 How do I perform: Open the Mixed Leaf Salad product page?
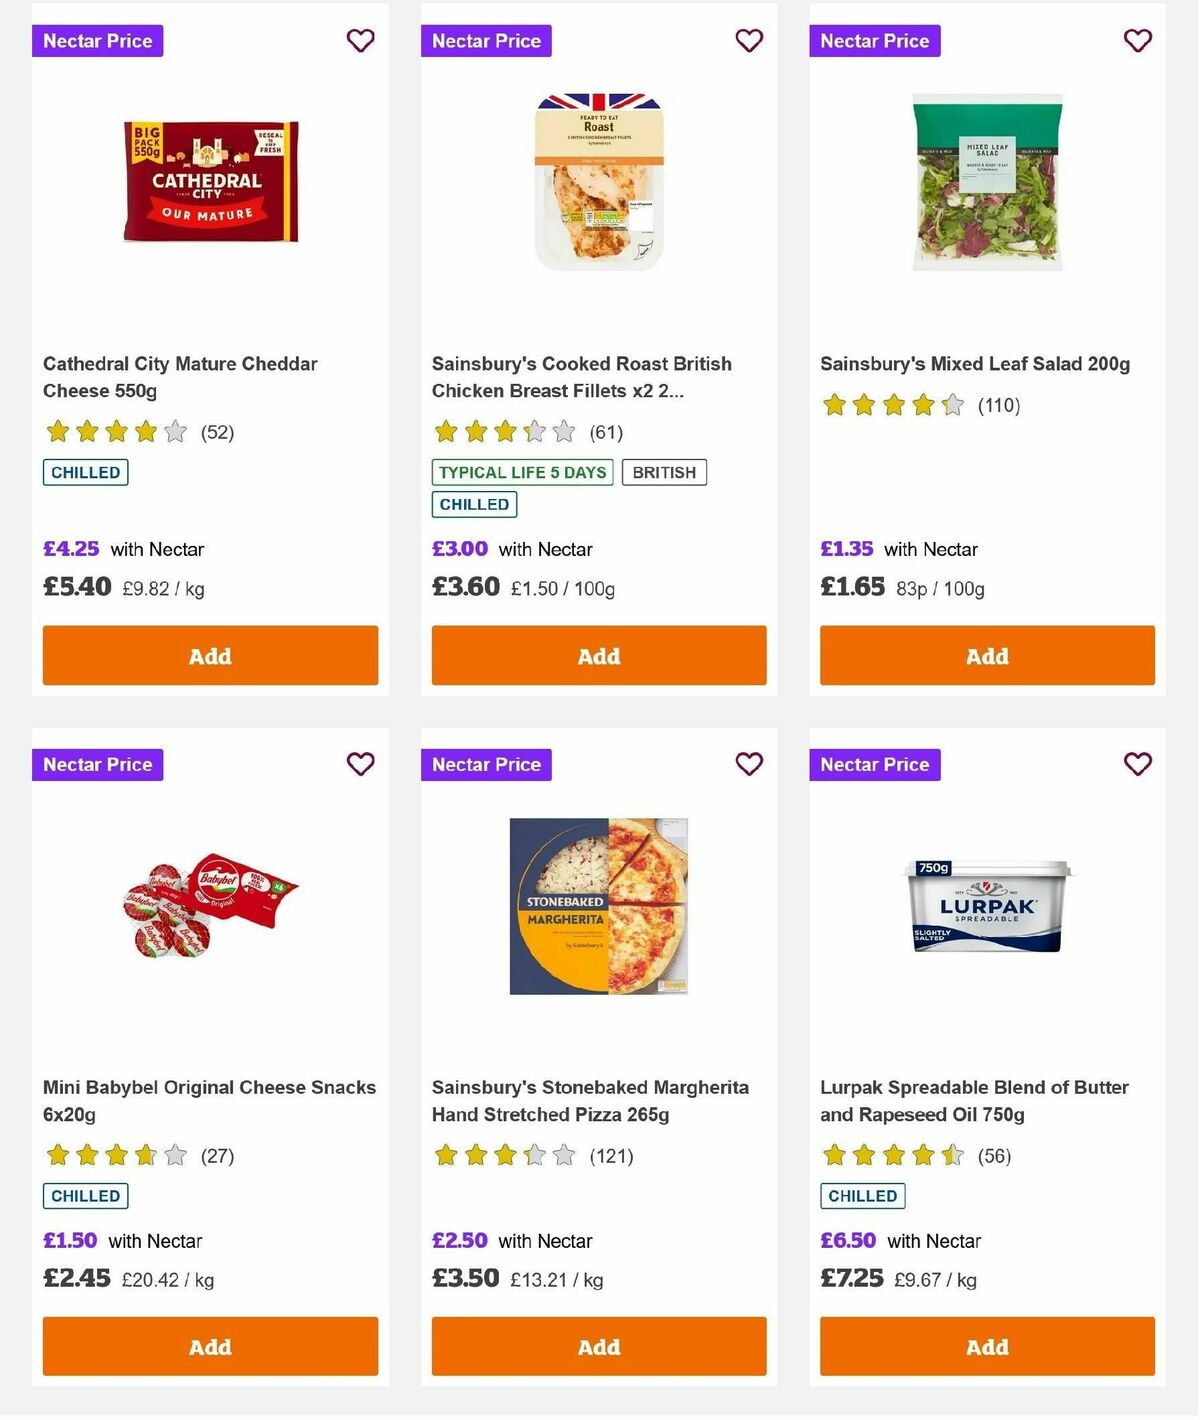point(975,363)
